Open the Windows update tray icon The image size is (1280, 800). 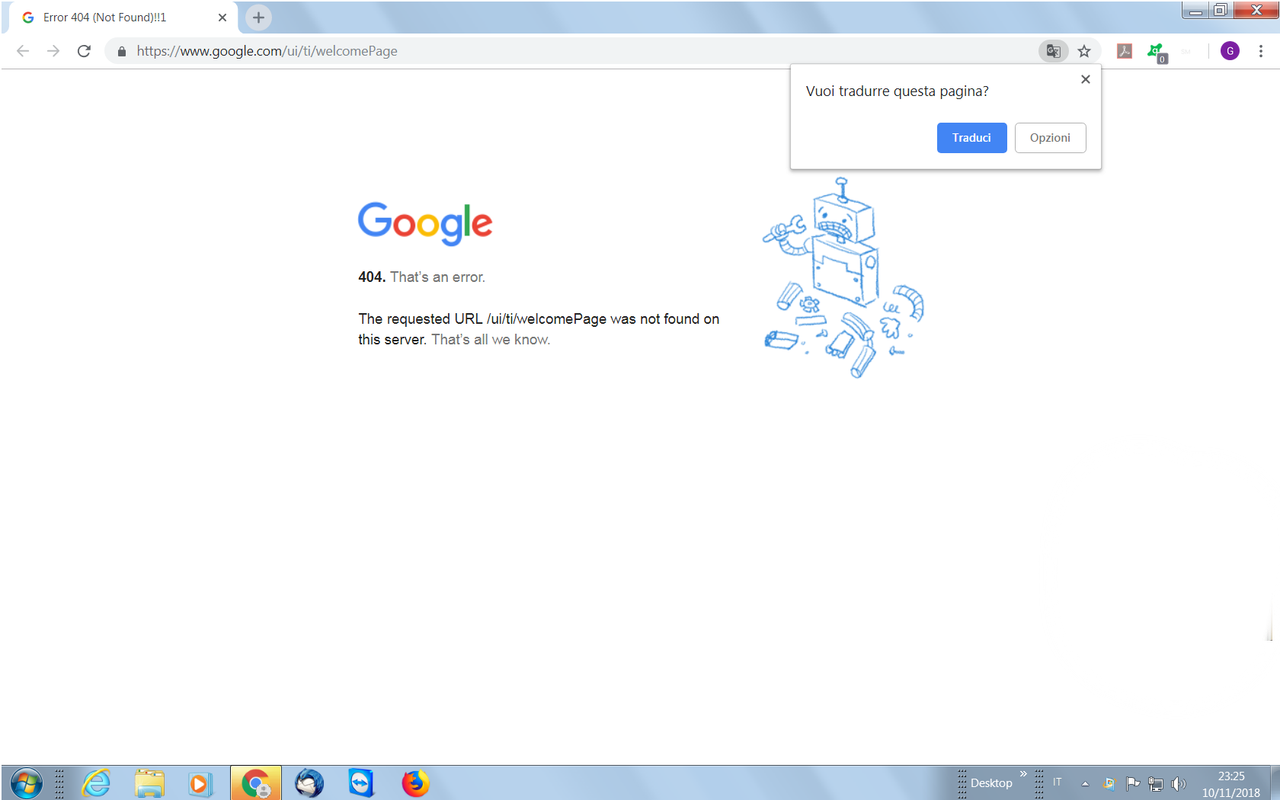(1110, 783)
